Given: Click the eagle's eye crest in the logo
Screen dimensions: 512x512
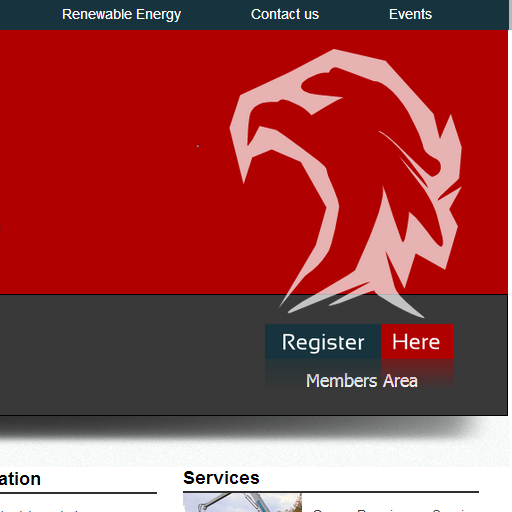Looking at the screenshot, I should pos(322,87).
